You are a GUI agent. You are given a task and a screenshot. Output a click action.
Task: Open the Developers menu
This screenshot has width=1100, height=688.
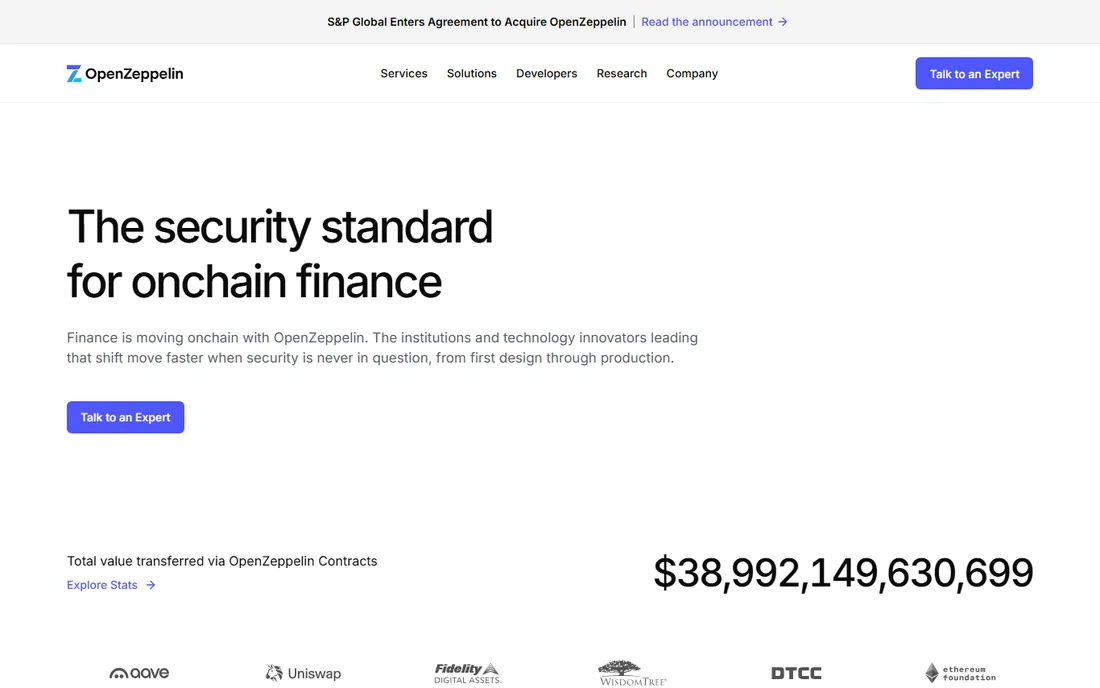click(546, 74)
